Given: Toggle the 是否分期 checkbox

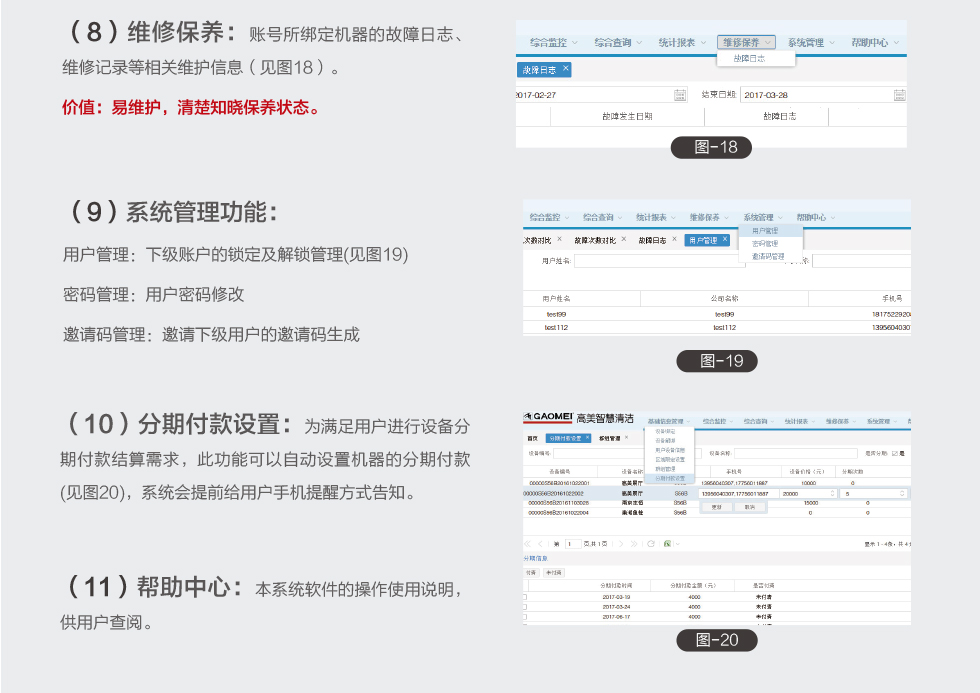Looking at the screenshot, I should [x=896, y=453].
